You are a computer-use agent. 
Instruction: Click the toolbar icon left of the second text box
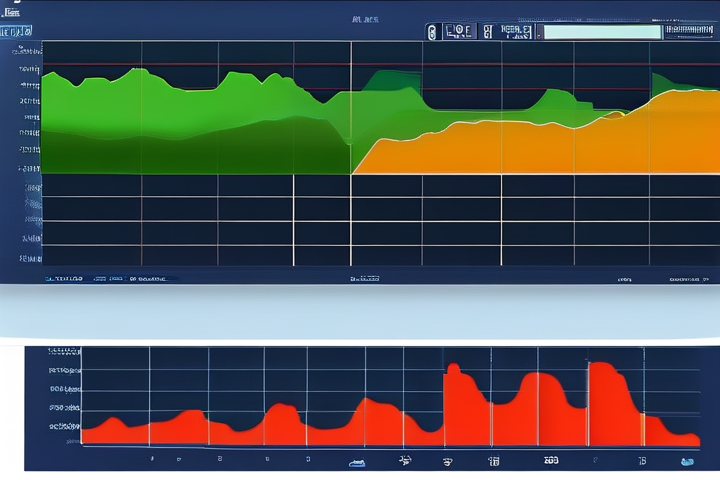point(487,32)
